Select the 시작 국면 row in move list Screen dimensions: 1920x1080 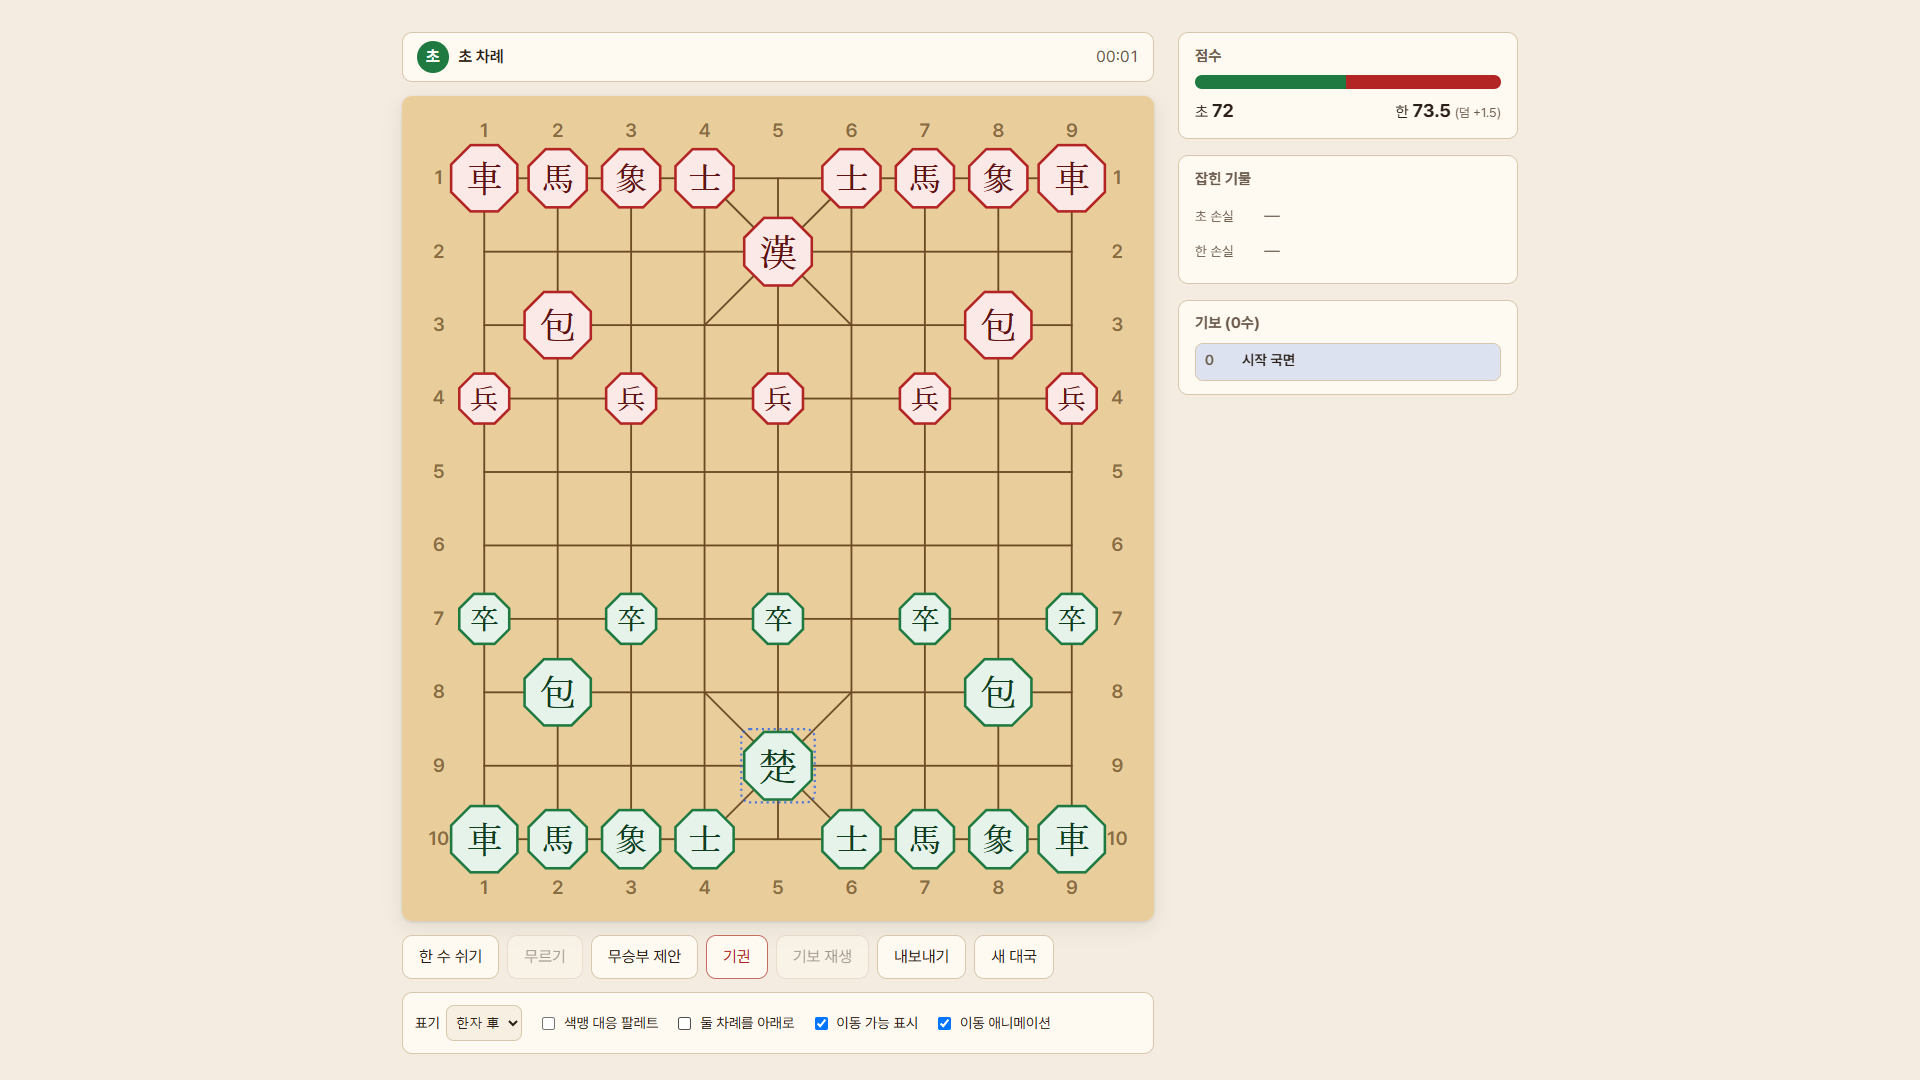1348,361
